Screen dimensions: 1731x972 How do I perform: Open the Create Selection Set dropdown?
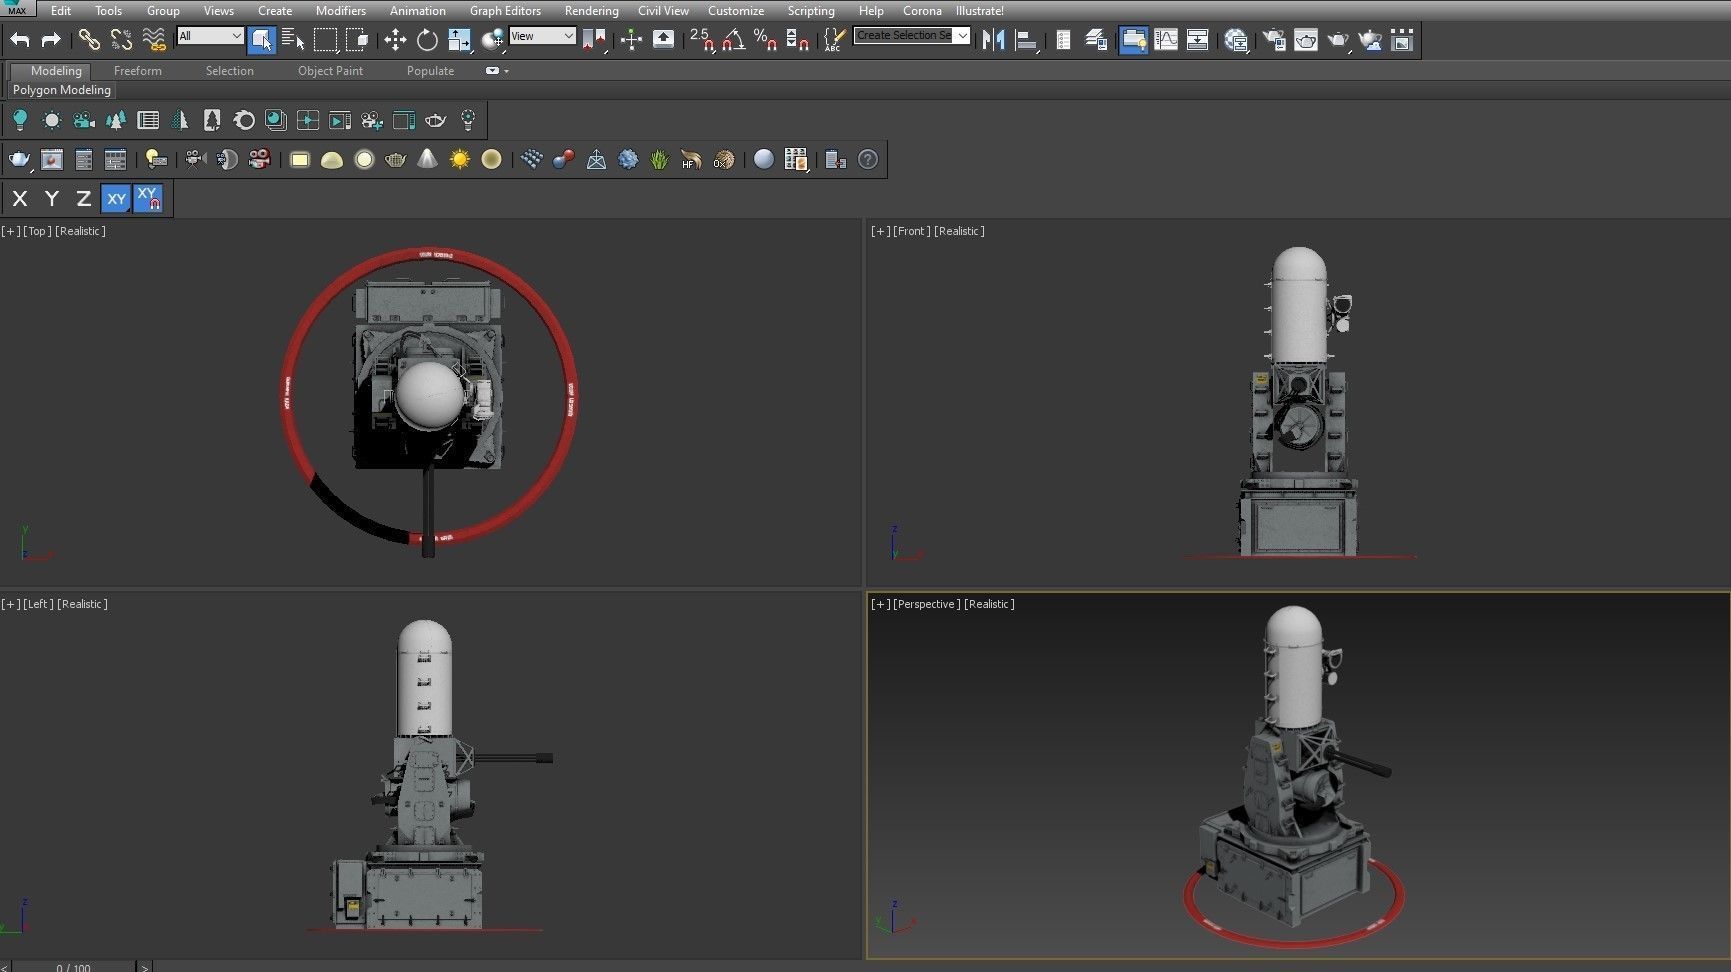coord(911,36)
